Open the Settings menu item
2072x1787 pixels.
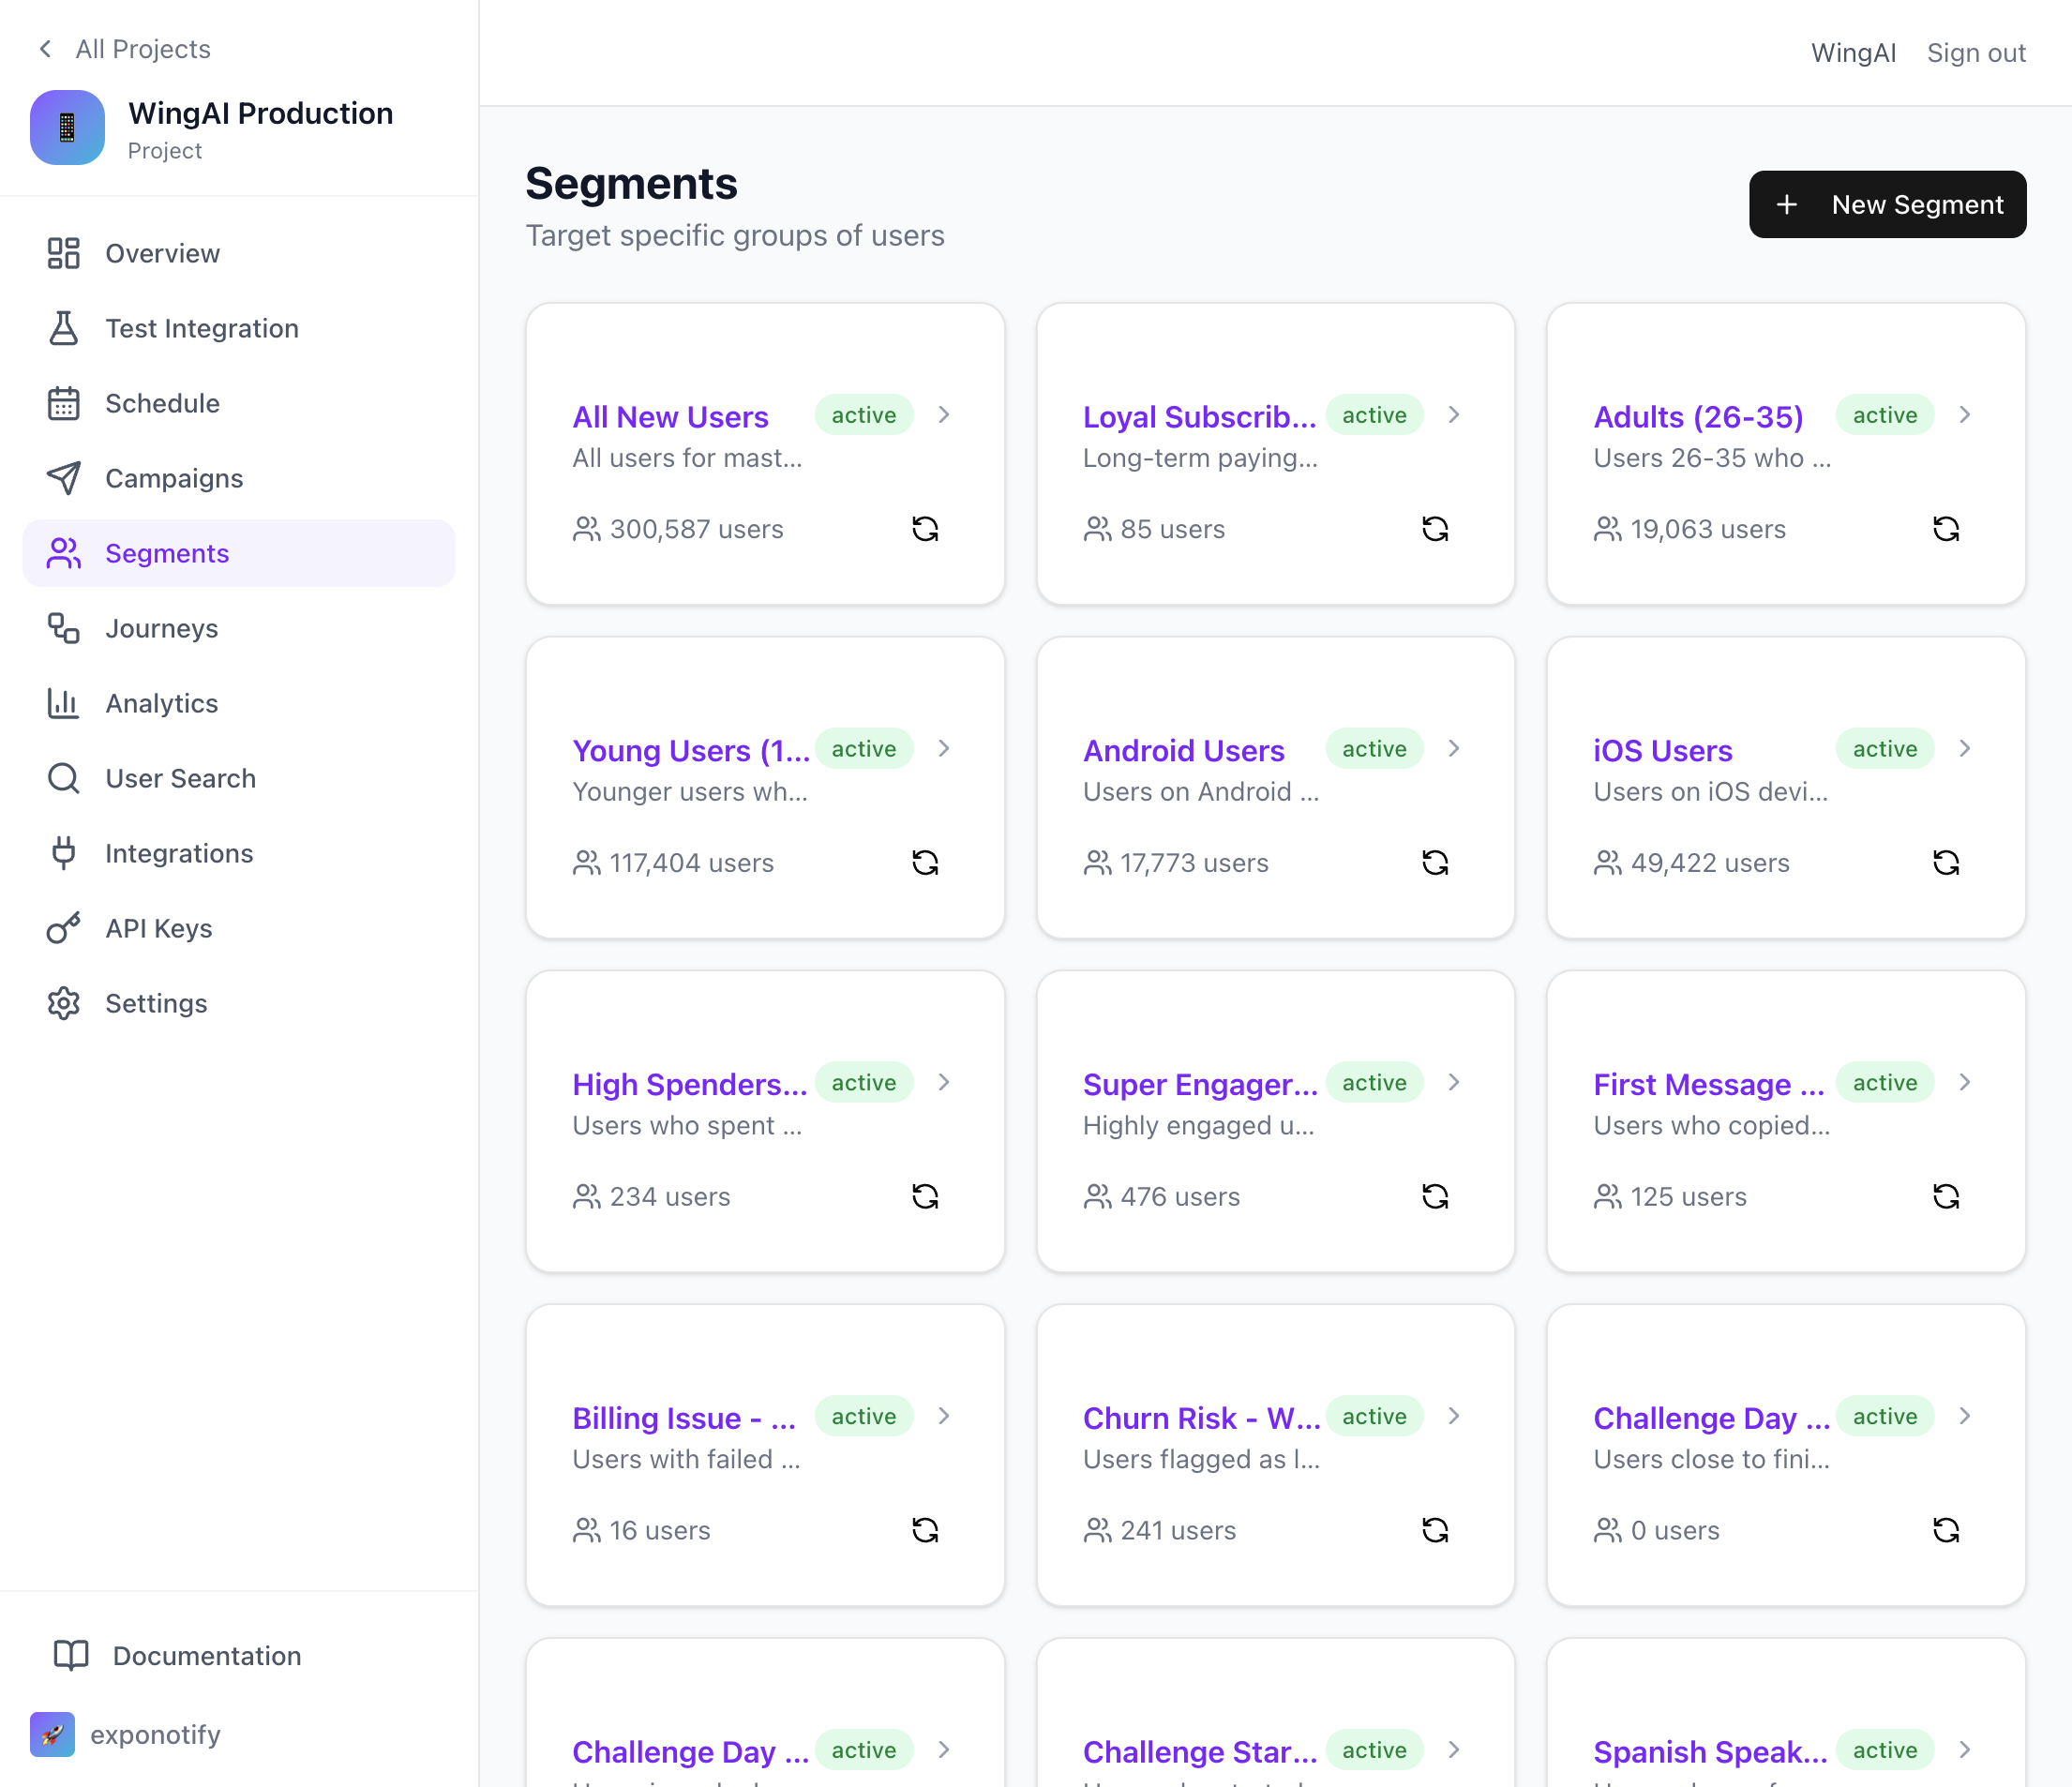click(155, 1003)
